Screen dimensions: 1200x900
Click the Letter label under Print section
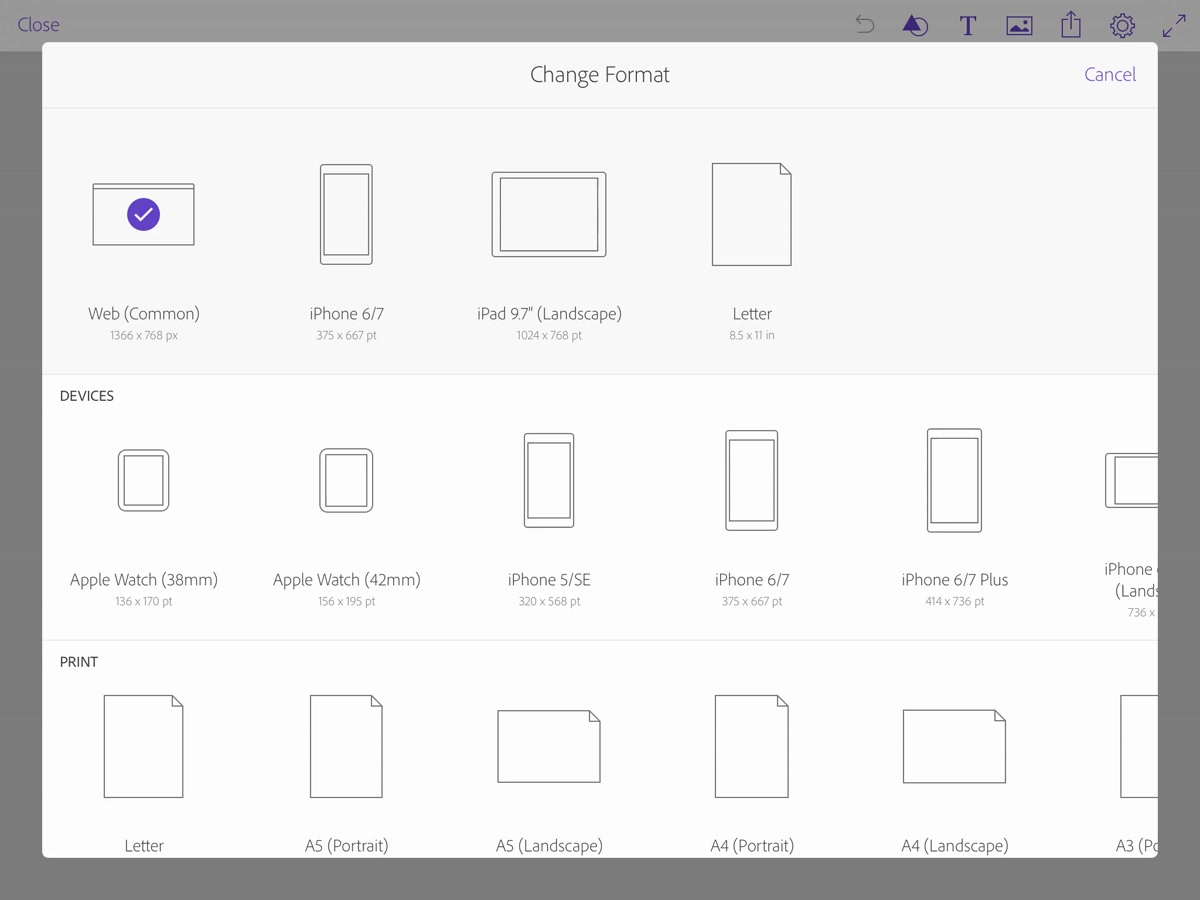click(x=144, y=845)
